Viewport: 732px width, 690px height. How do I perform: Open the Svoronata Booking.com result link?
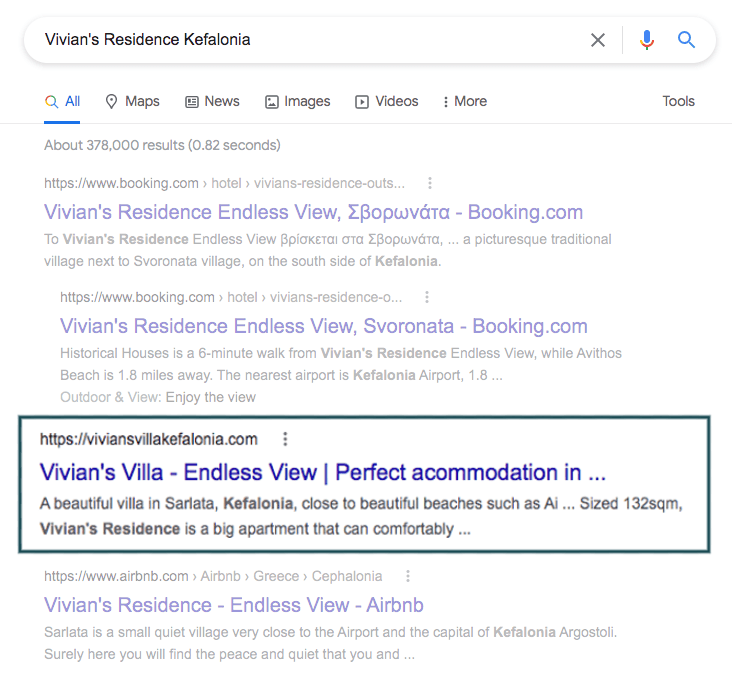[x=324, y=326]
